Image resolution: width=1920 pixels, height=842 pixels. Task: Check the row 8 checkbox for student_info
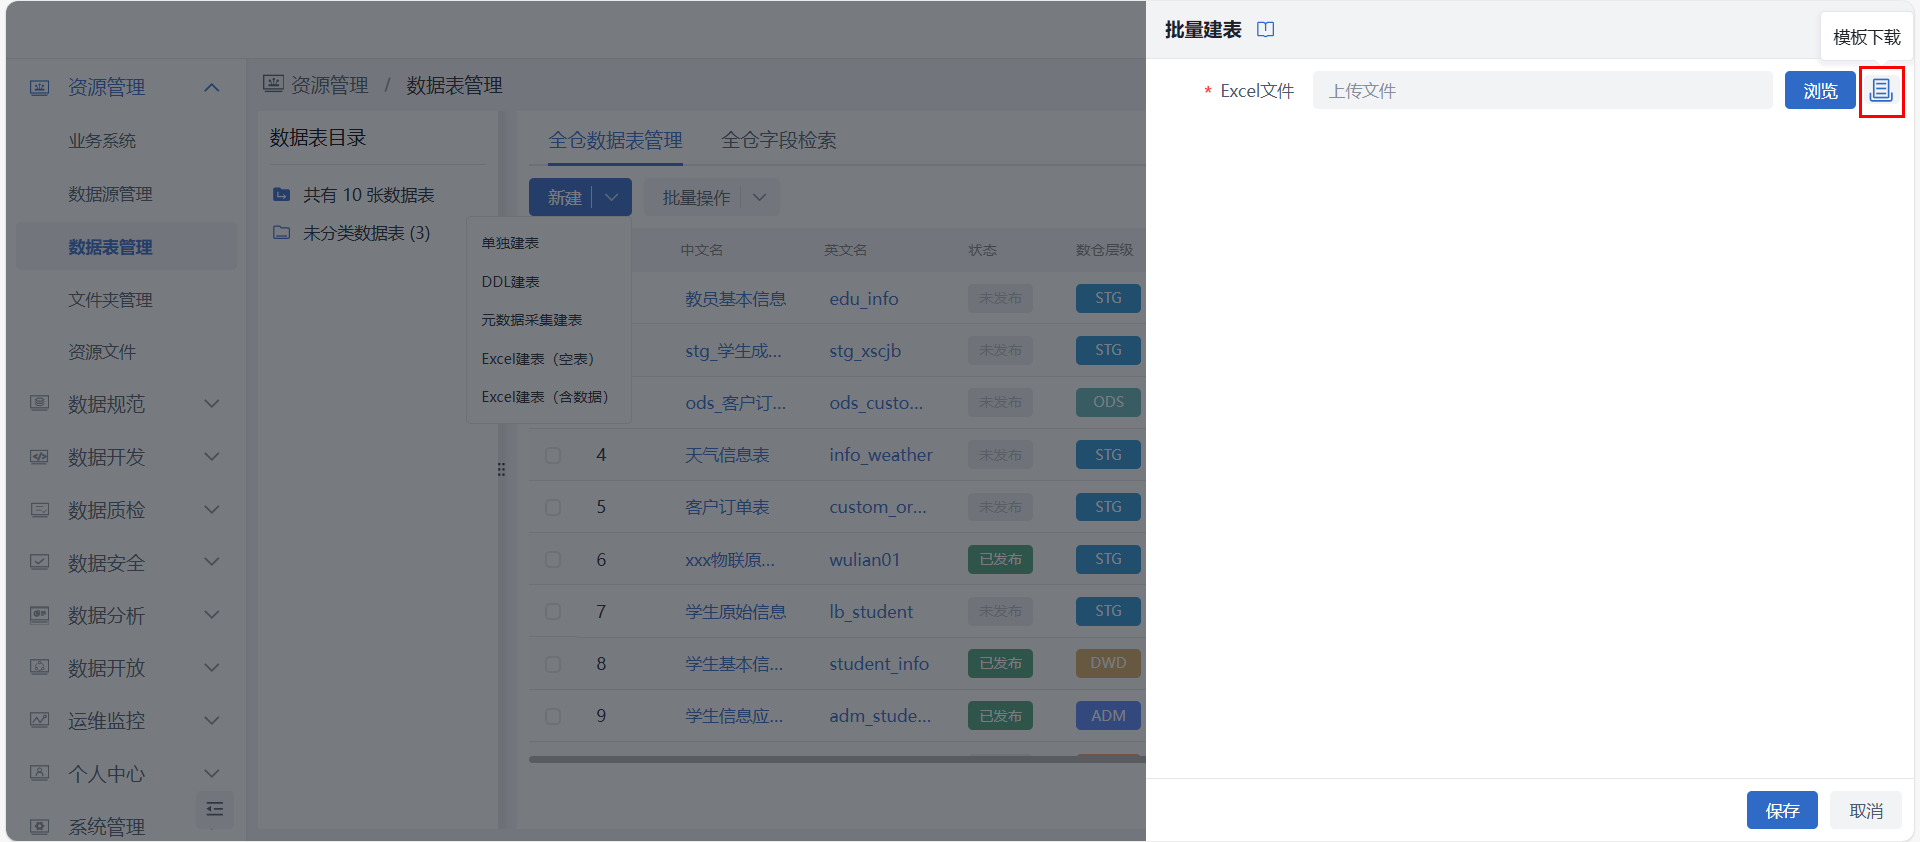click(553, 664)
